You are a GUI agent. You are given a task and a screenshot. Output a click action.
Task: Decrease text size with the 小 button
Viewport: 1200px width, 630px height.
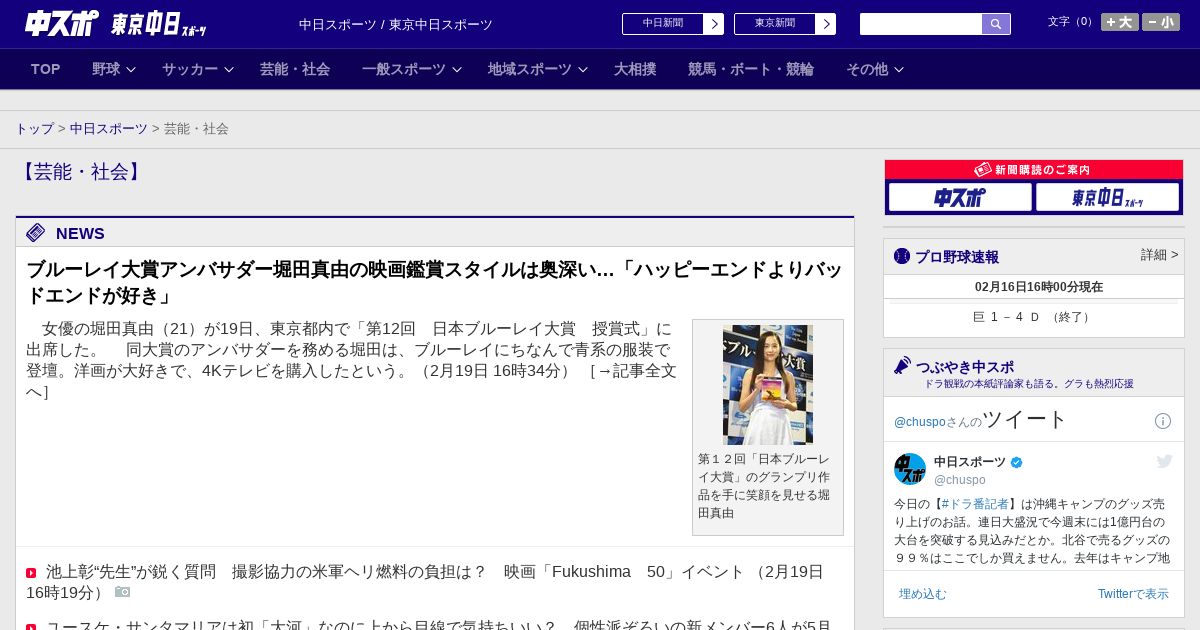[x=1161, y=22]
